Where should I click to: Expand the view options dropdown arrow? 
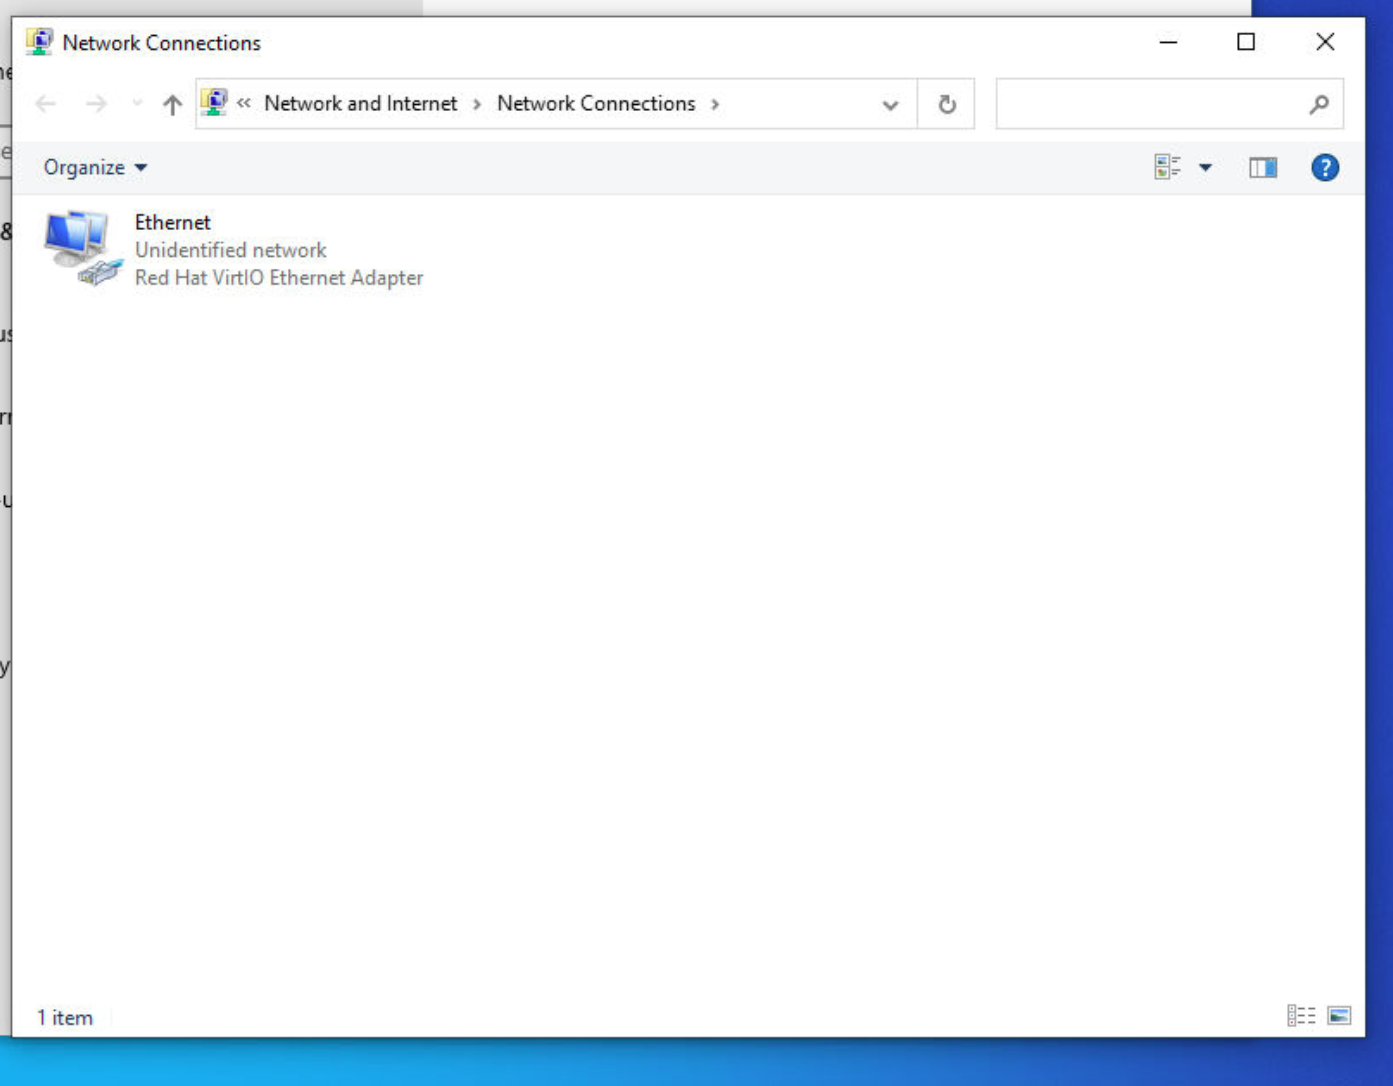pyautogui.click(x=1206, y=167)
